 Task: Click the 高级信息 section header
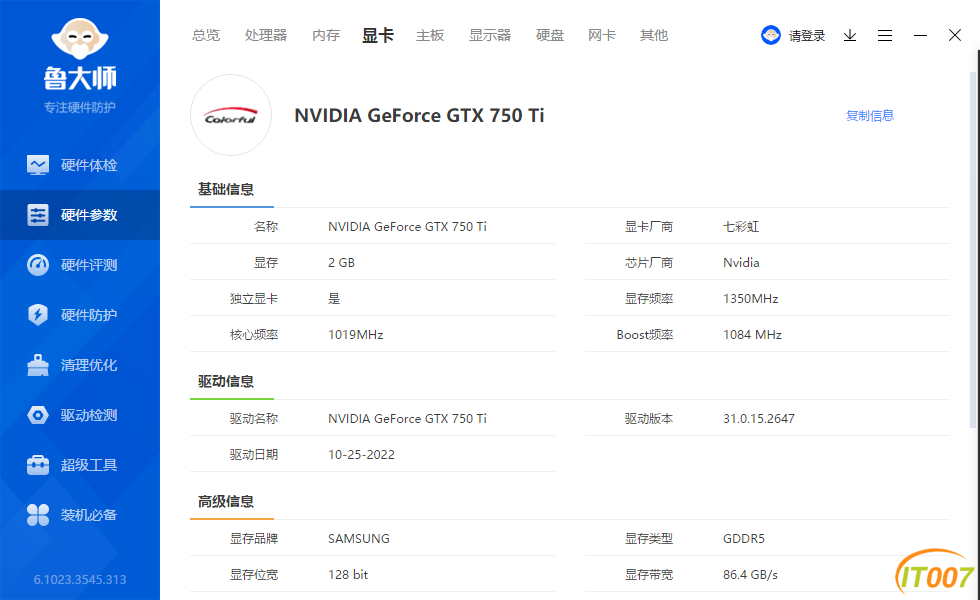[226, 501]
